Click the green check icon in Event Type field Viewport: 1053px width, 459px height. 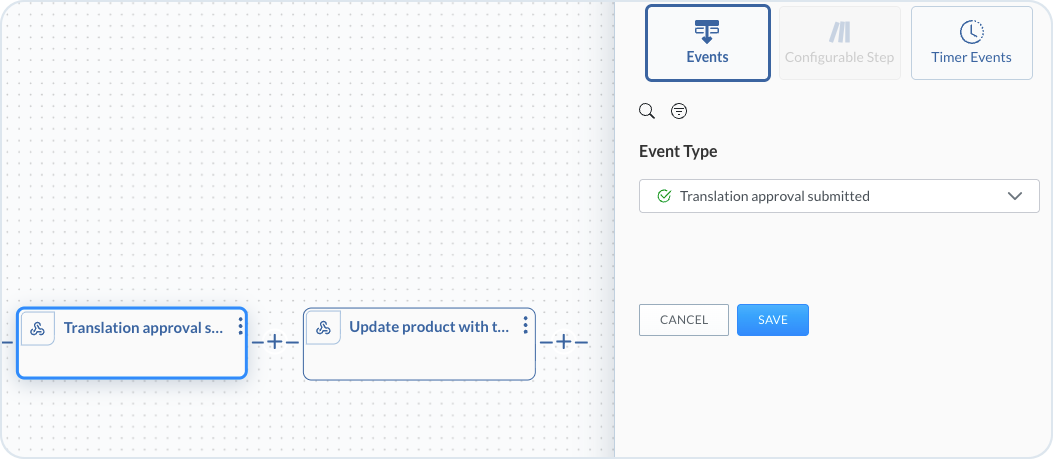tap(663, 196)
